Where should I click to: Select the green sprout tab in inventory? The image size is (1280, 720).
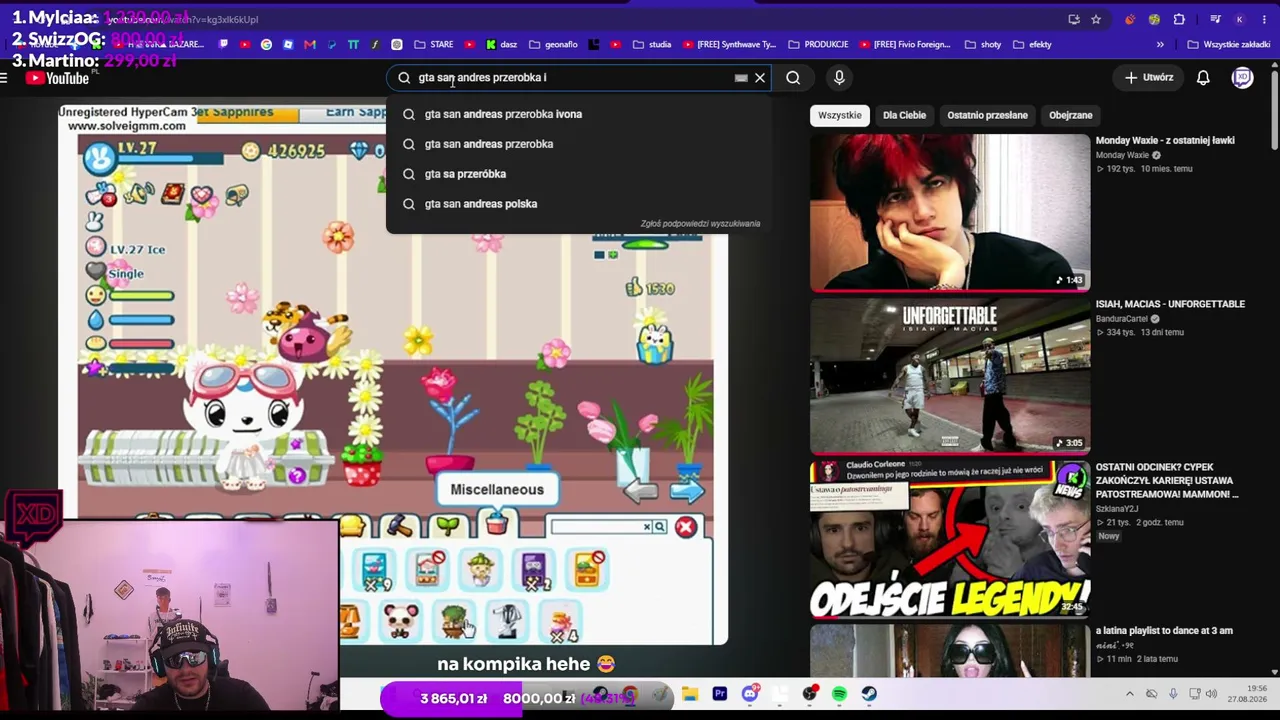tap(448, 526)
